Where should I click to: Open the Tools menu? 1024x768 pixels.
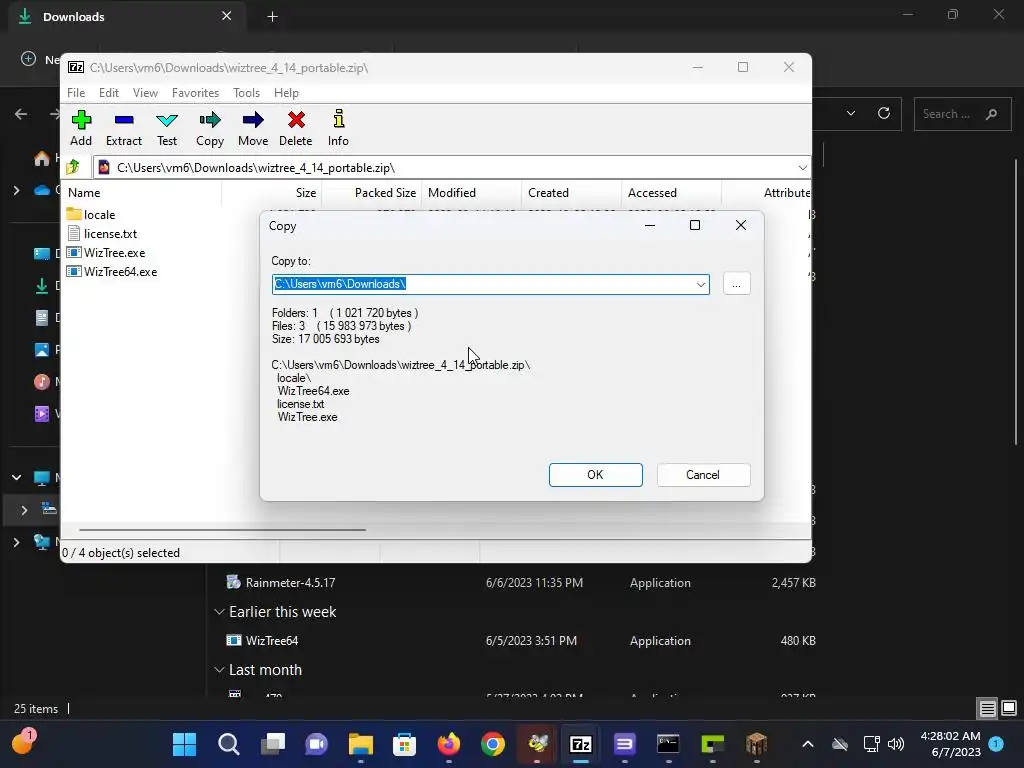click(246, 93)
